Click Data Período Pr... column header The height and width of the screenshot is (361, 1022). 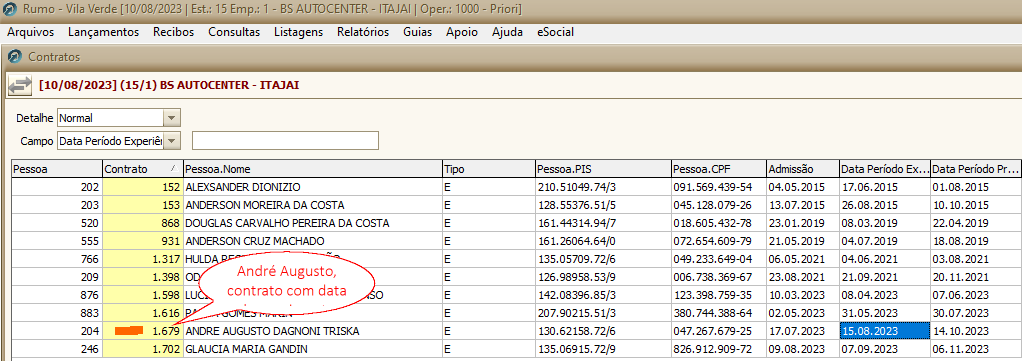pyautogui.click(x=975, y=169)
